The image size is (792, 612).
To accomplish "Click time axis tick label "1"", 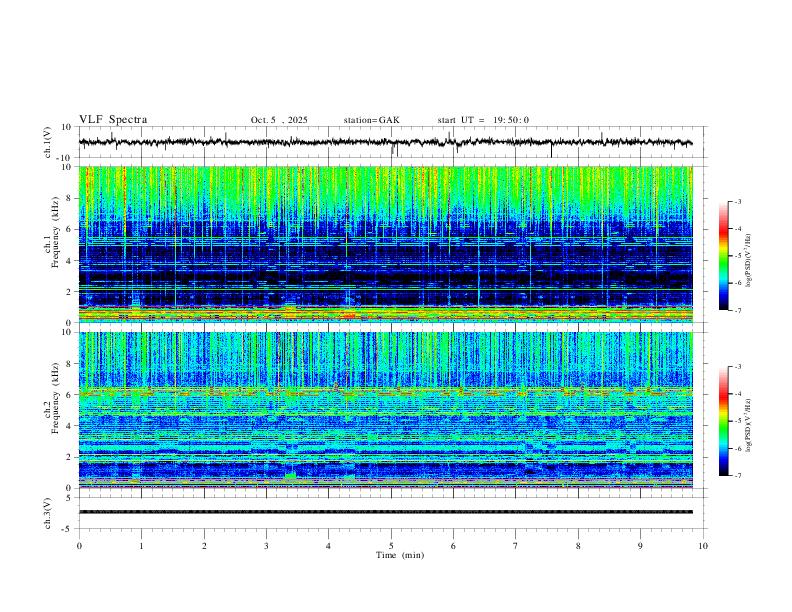I will 141,546.
